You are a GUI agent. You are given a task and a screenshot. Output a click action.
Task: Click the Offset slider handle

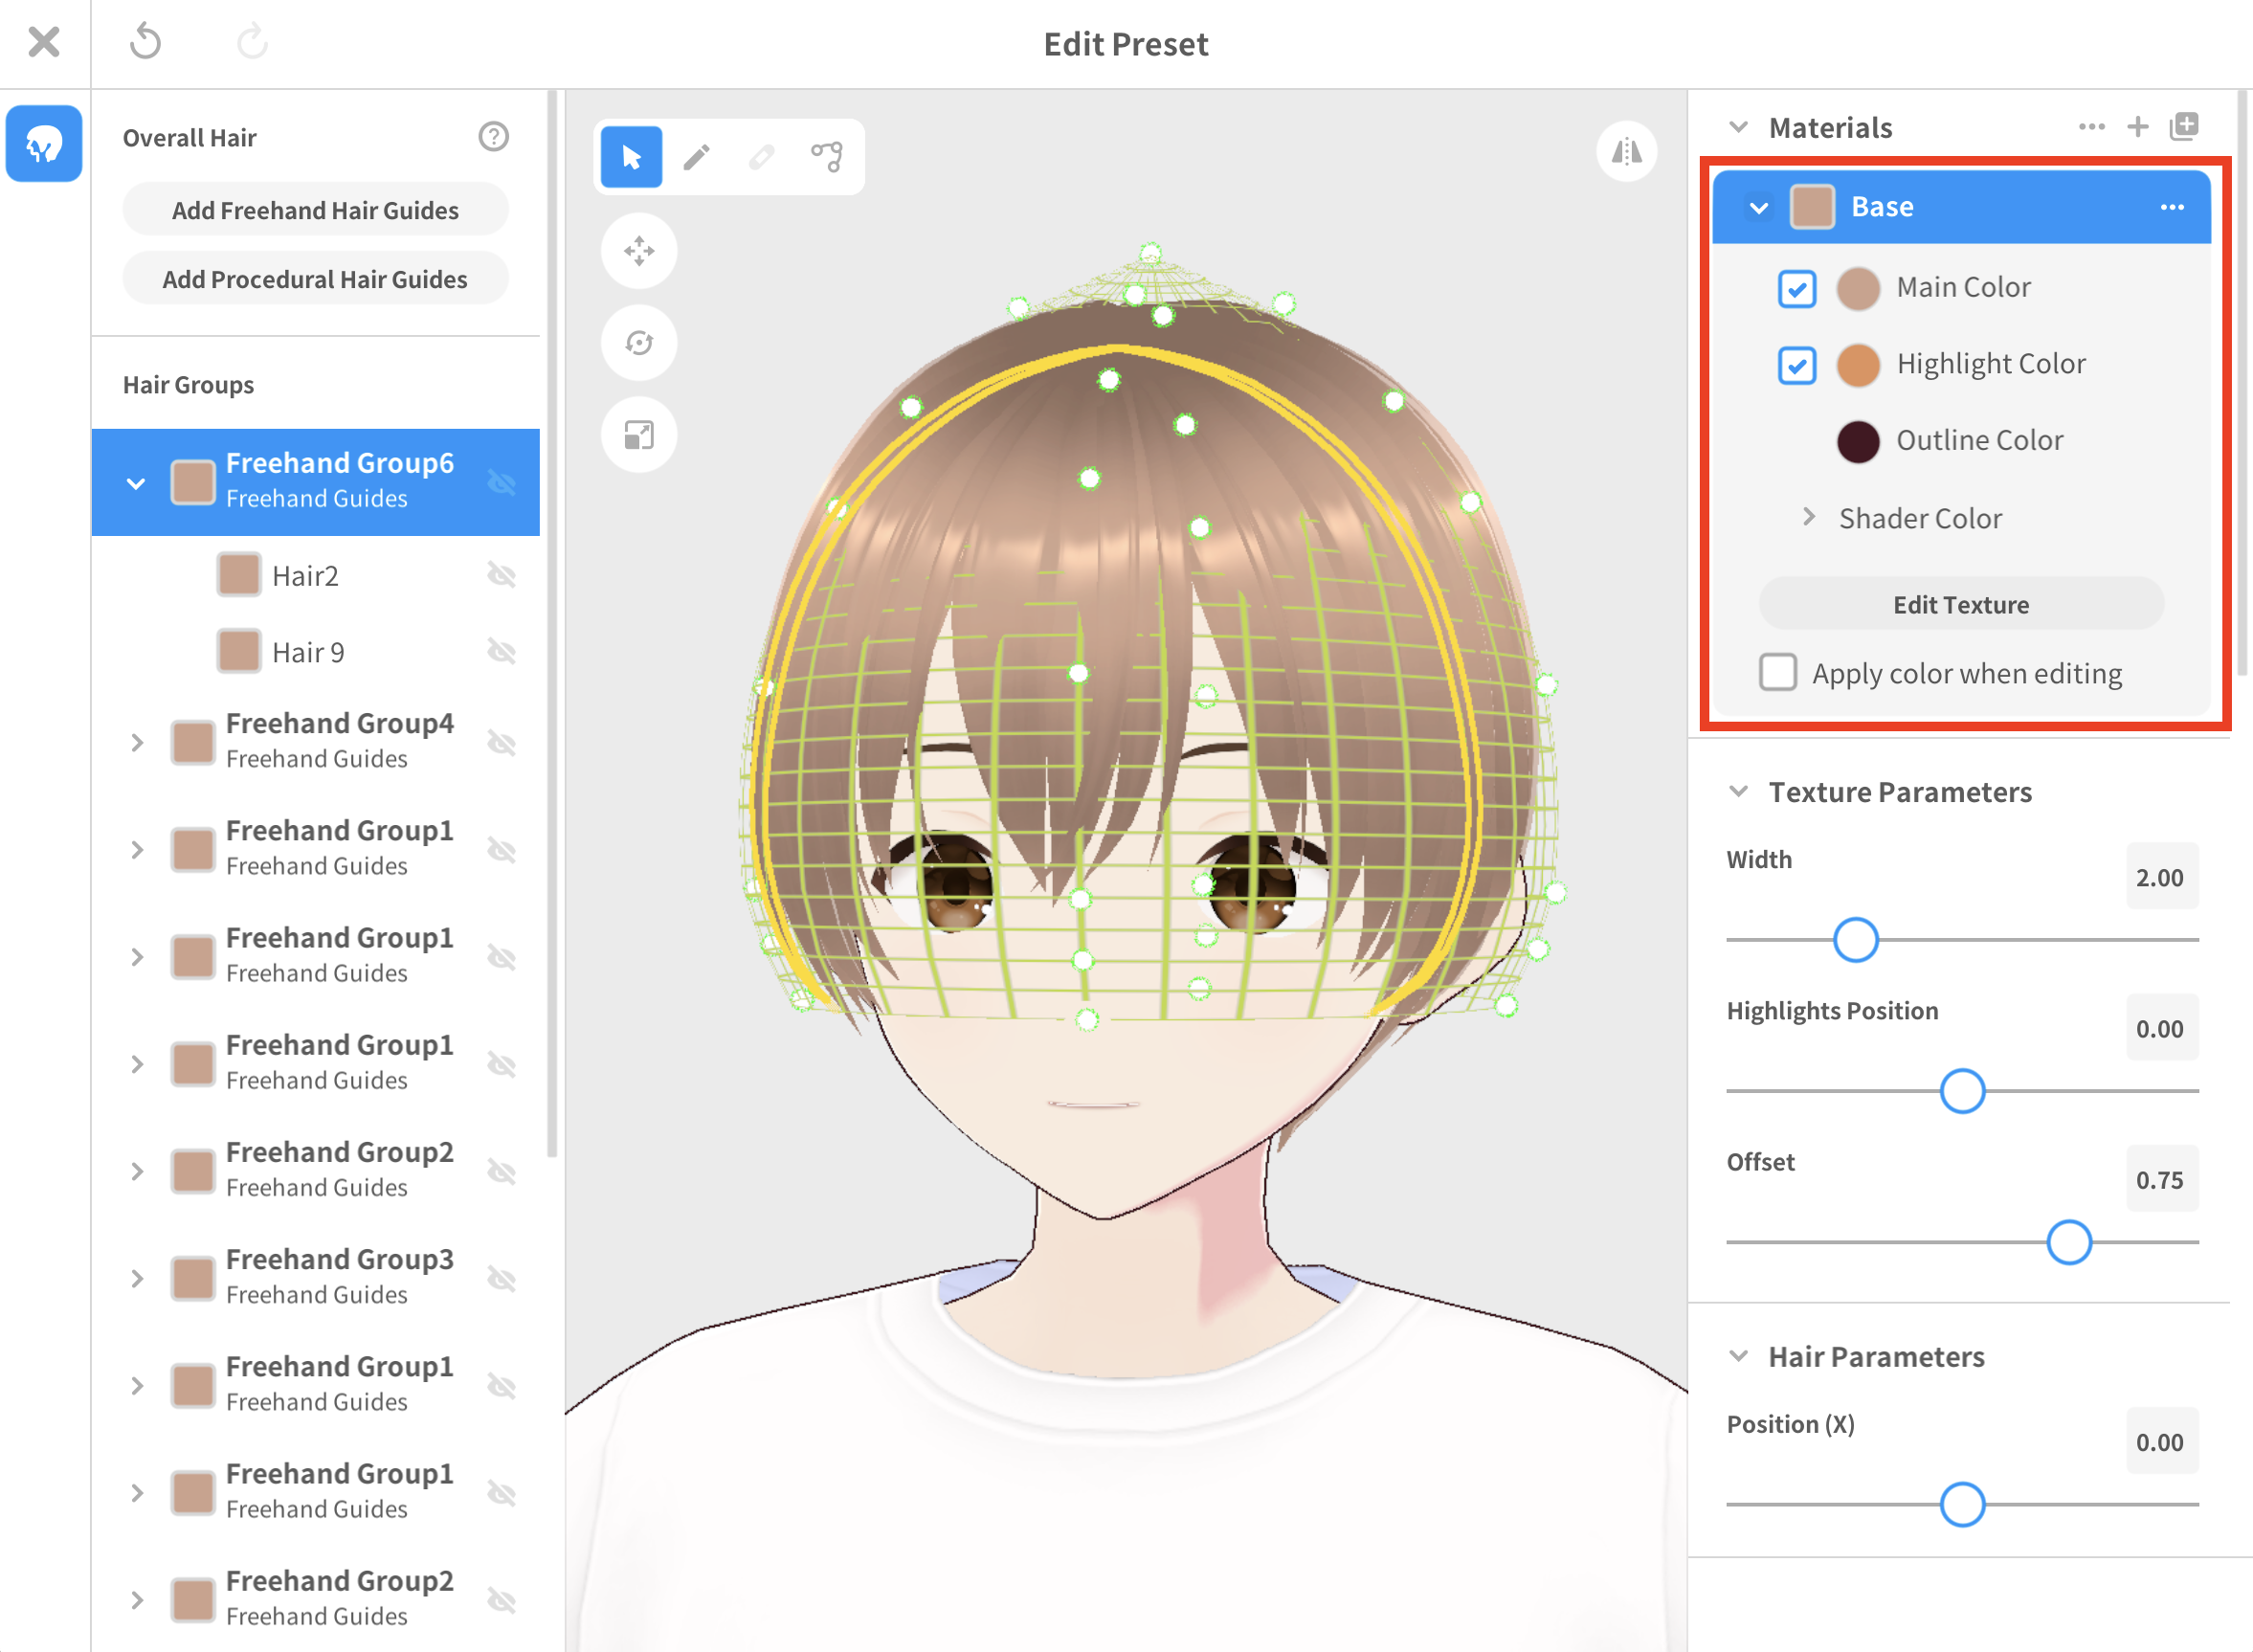tap(2069, 1242)
